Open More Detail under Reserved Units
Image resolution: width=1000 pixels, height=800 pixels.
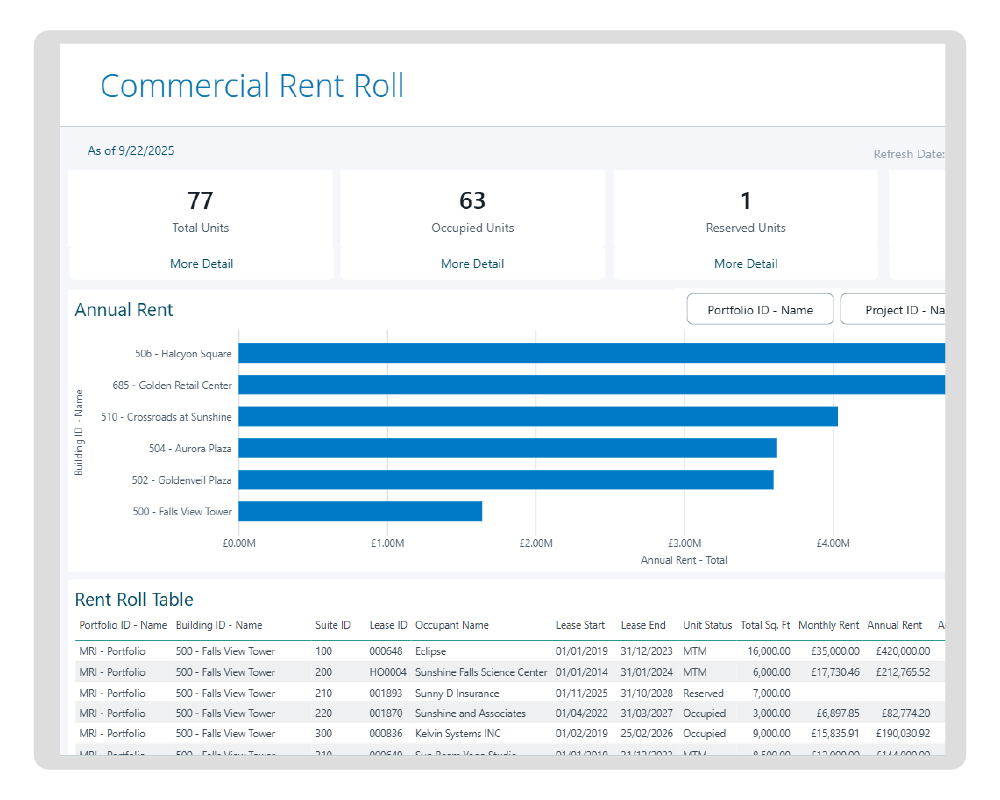point(745,264)
